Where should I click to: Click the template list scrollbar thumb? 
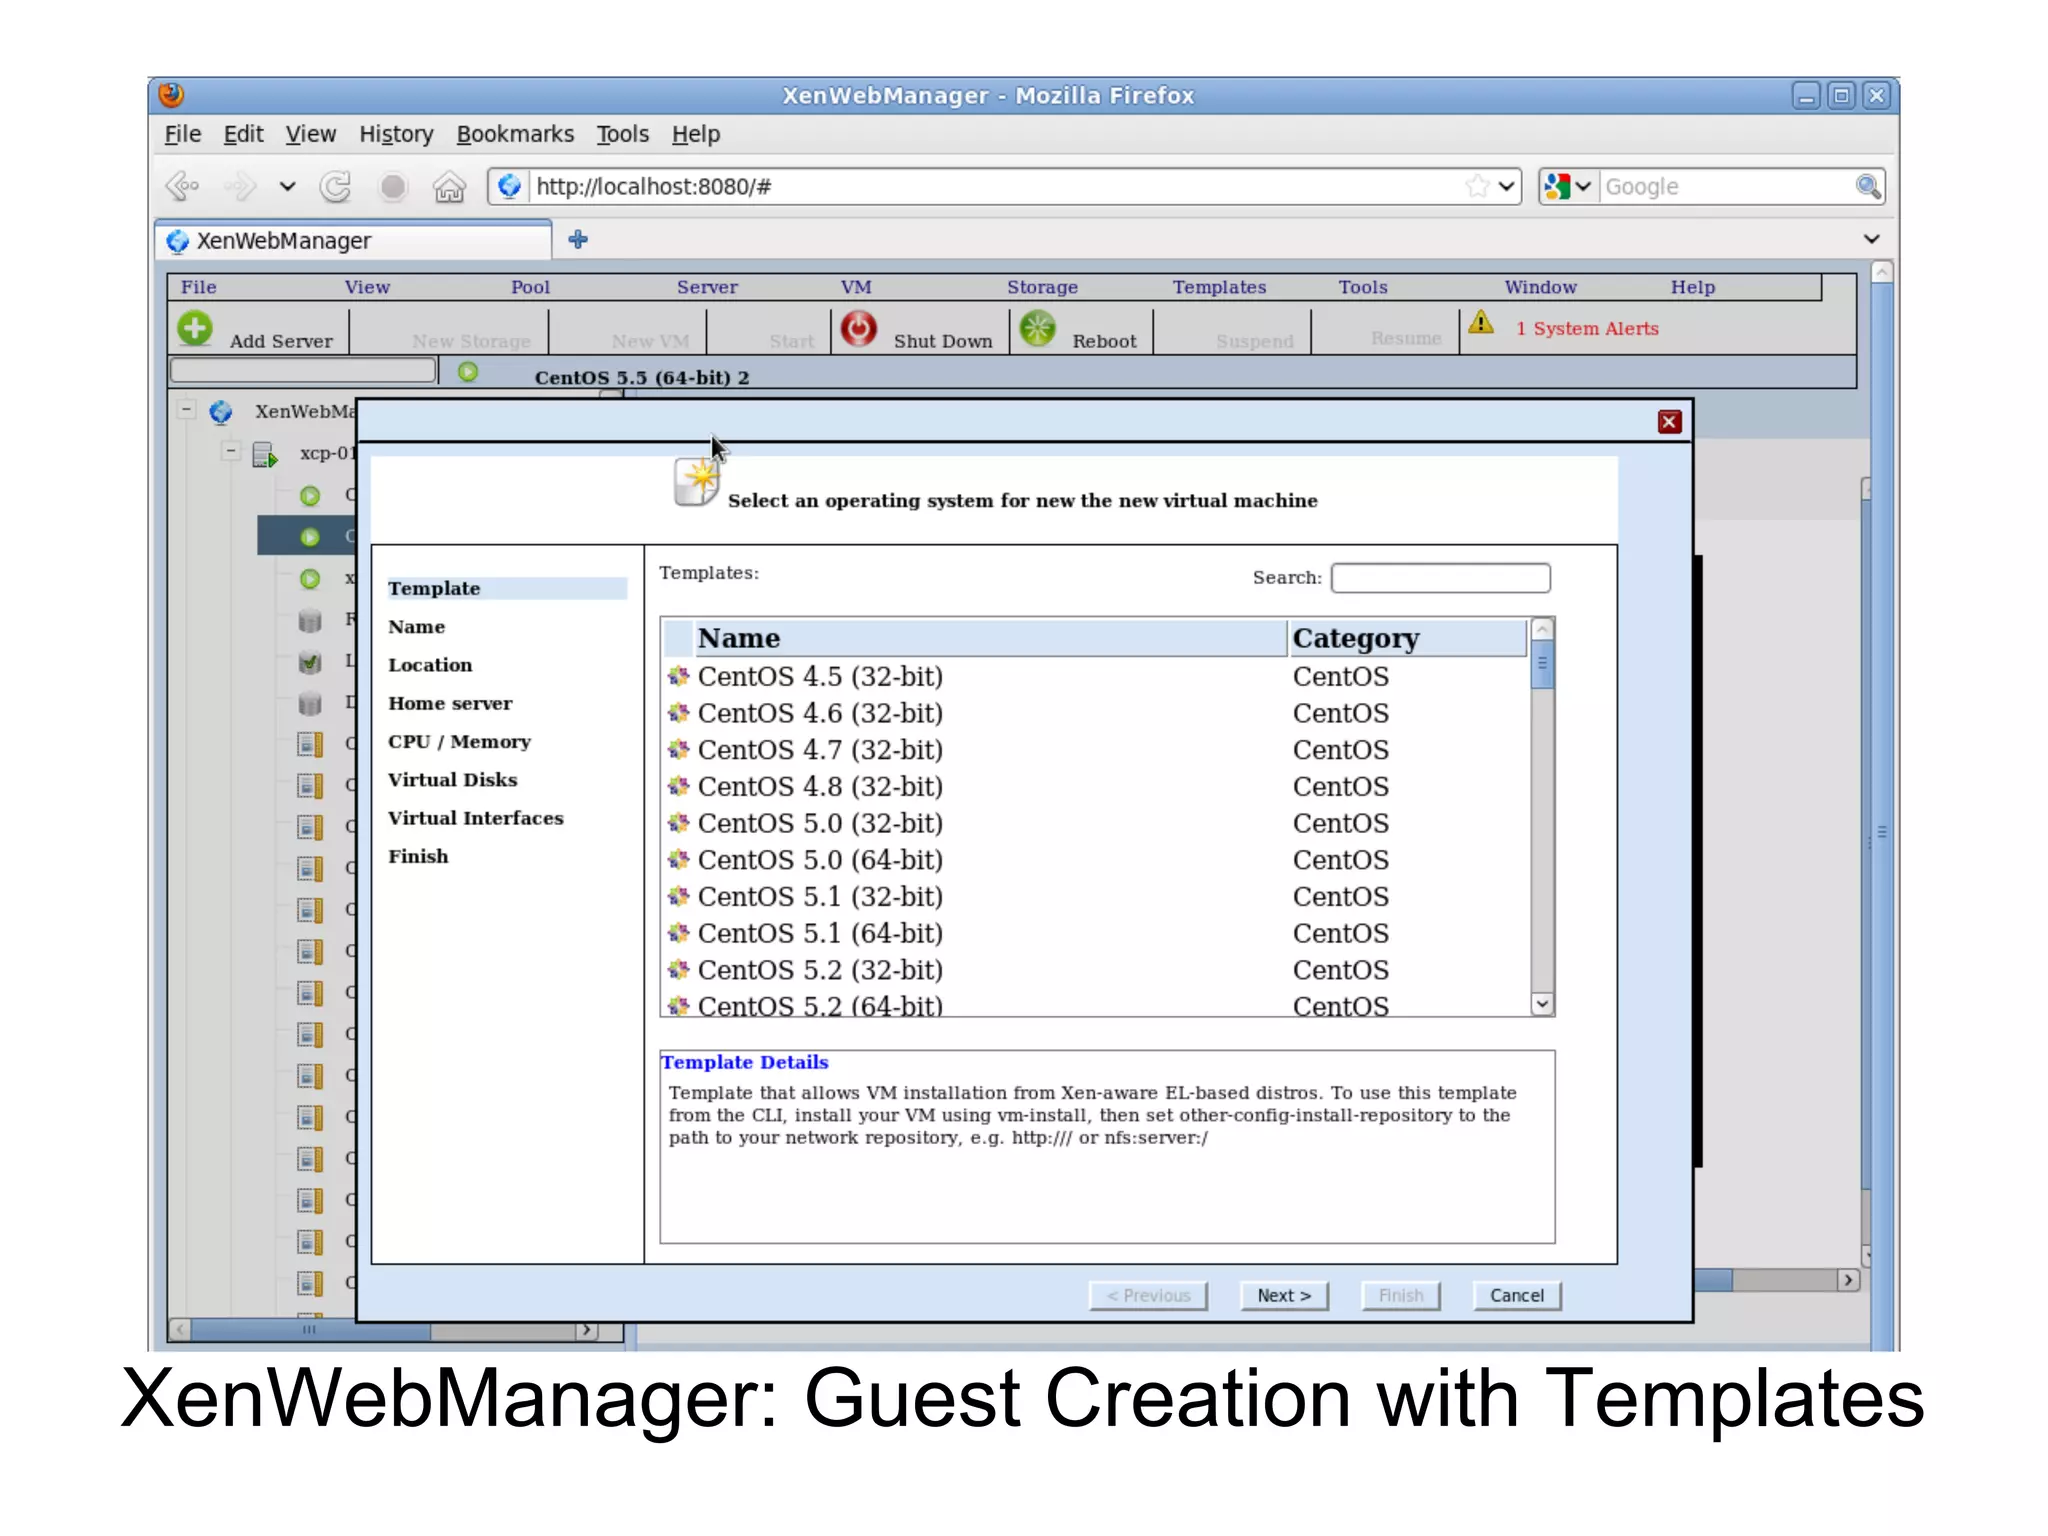[x=1543, y=666]
